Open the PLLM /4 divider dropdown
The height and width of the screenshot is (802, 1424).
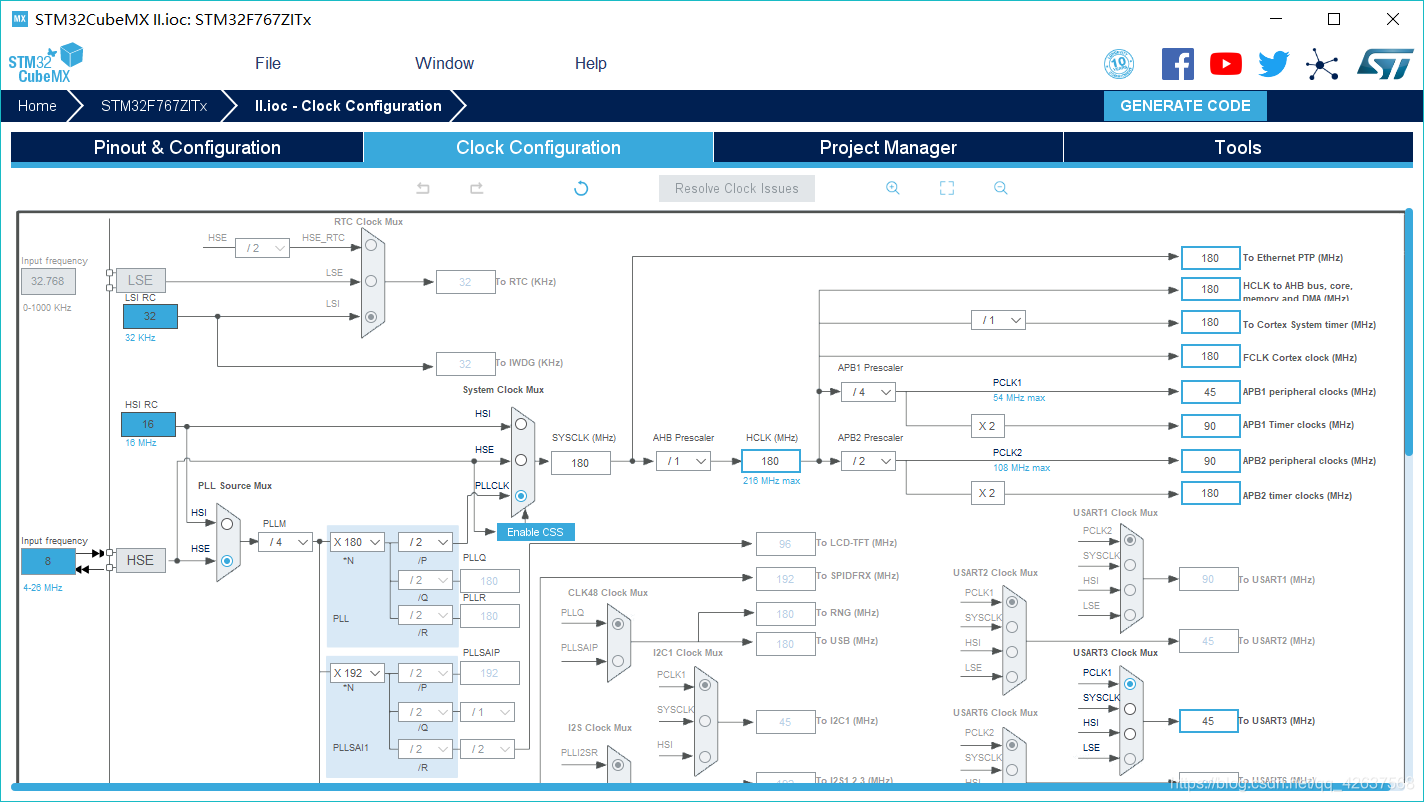[x=285, y=542]
